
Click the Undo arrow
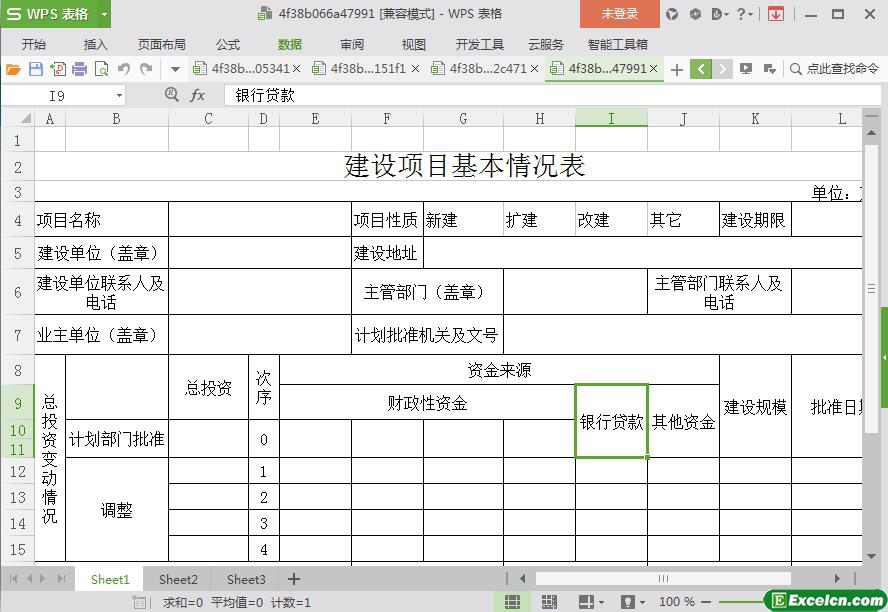[123, 69]
